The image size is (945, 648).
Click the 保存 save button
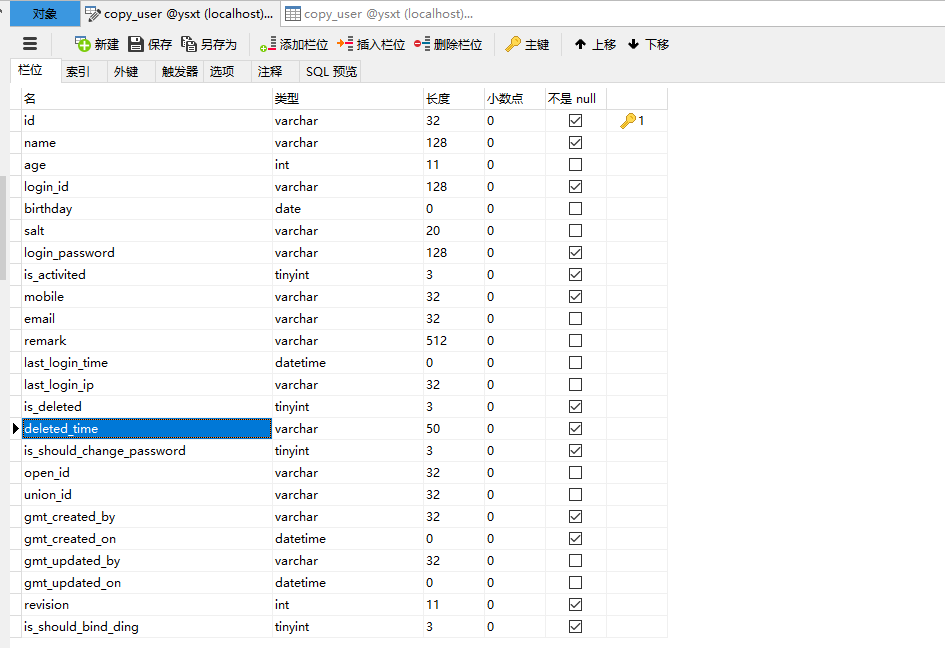(151, 44)
